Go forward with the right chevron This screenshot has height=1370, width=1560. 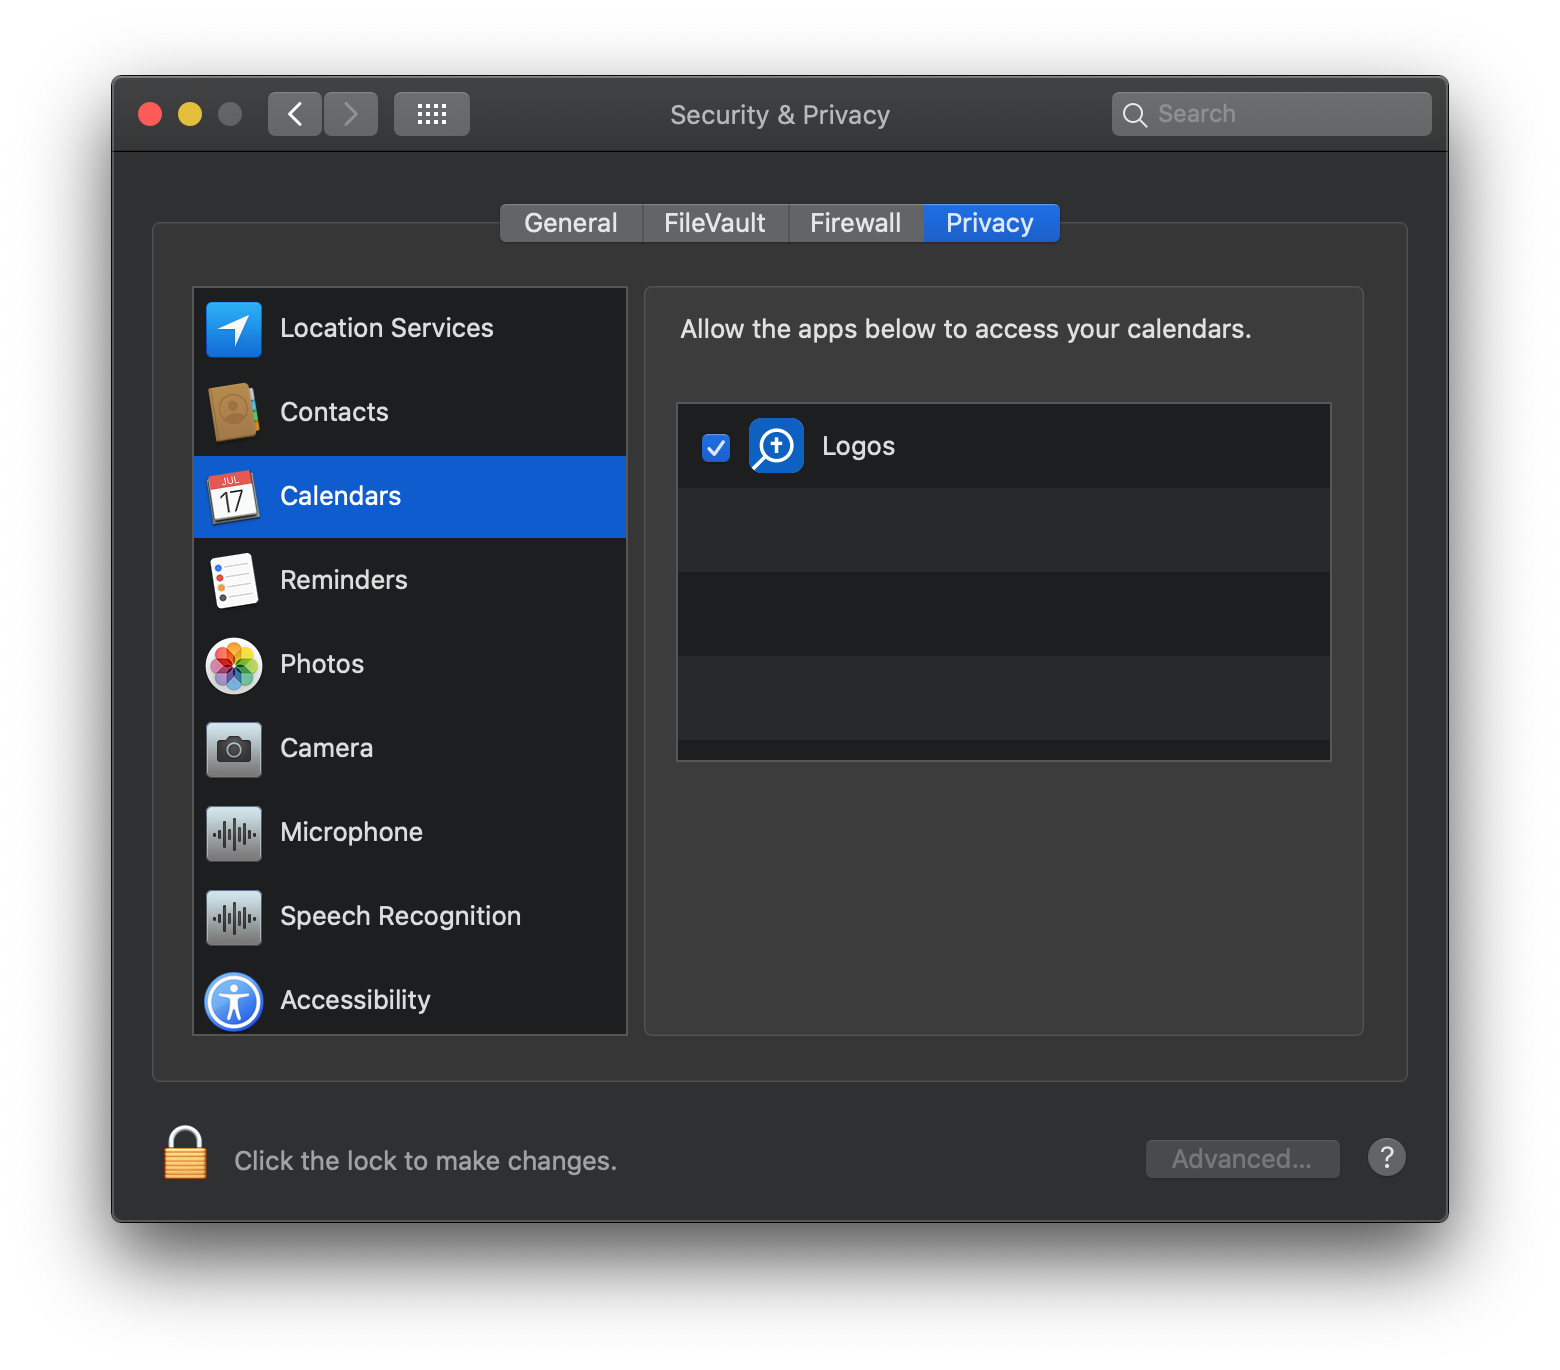(x=351, y=114)
